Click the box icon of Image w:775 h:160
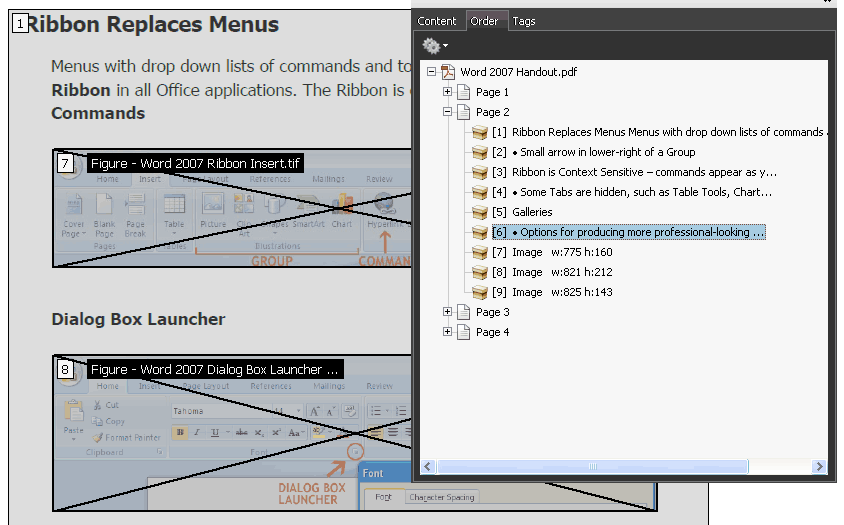The image size is (844, 525). pos(480,251)
